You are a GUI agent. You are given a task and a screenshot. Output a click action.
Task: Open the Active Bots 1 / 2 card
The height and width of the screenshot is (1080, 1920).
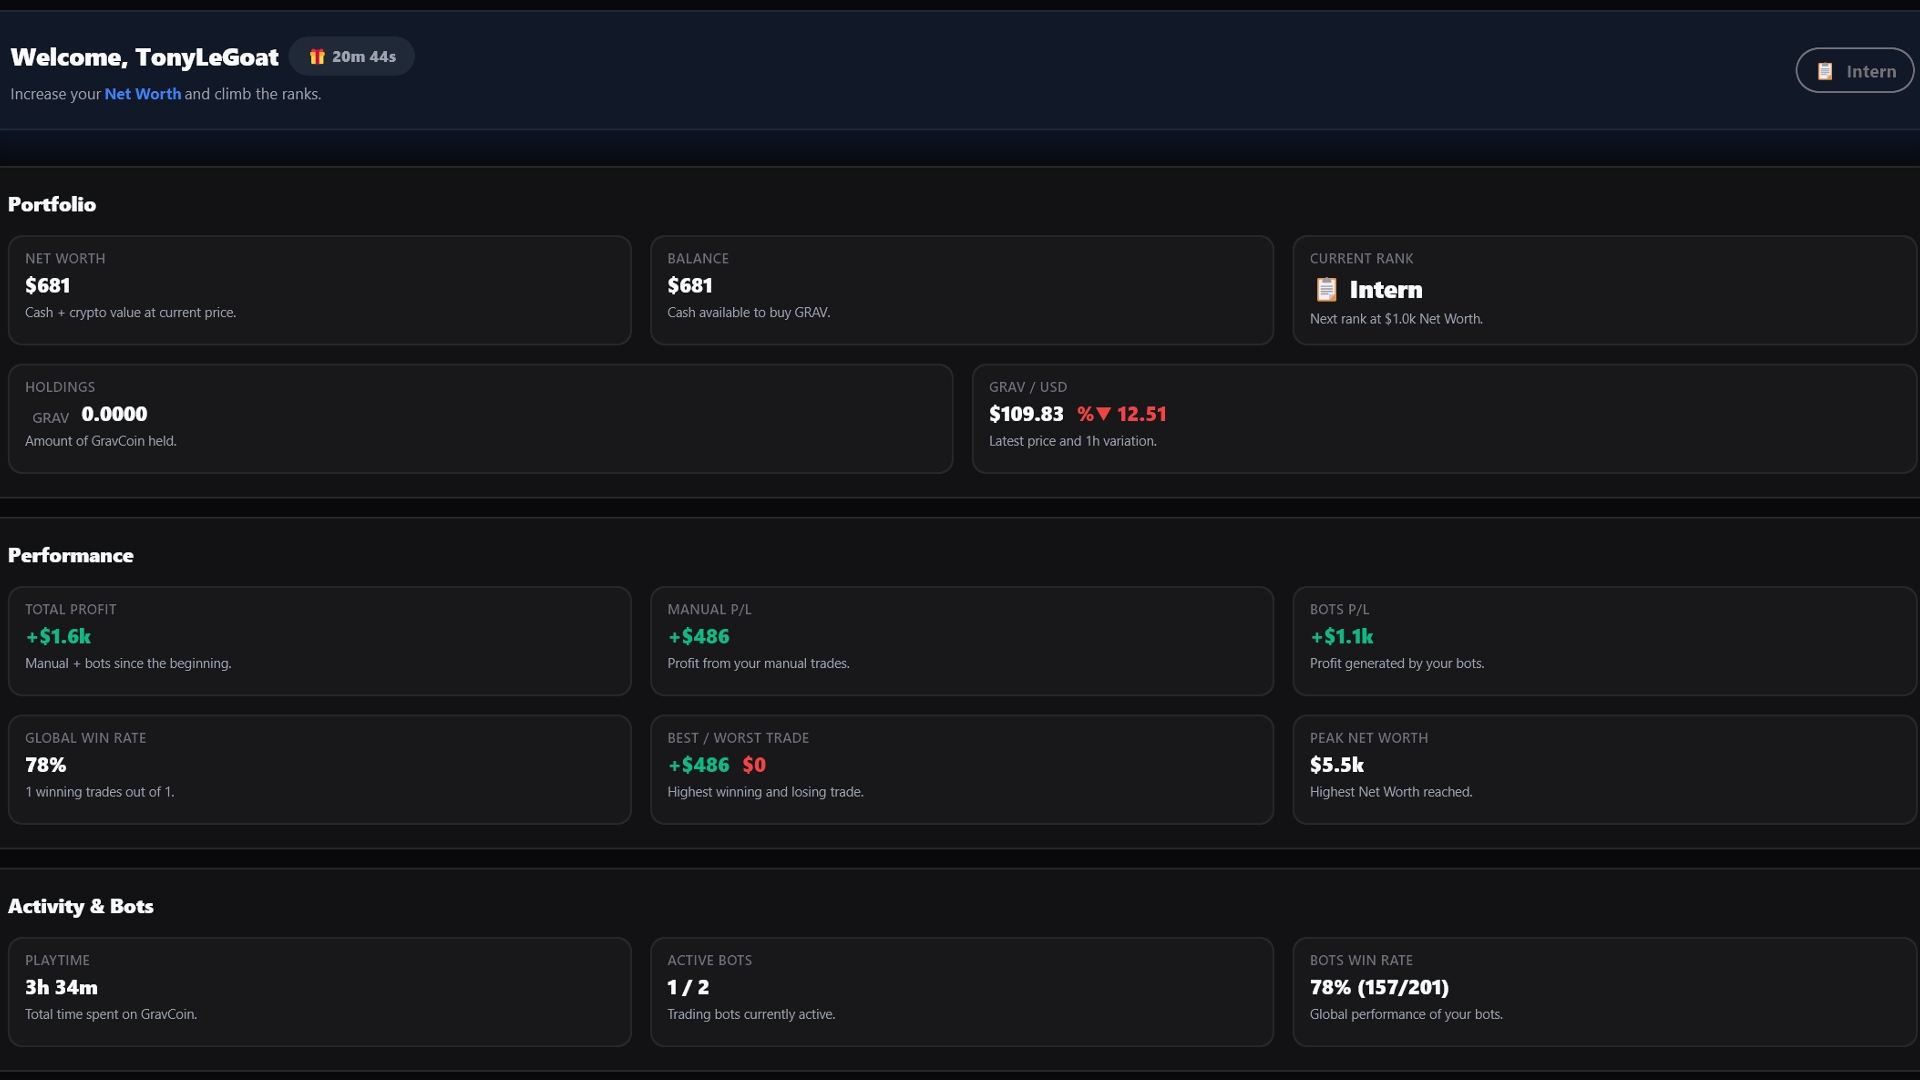point(961,991)
